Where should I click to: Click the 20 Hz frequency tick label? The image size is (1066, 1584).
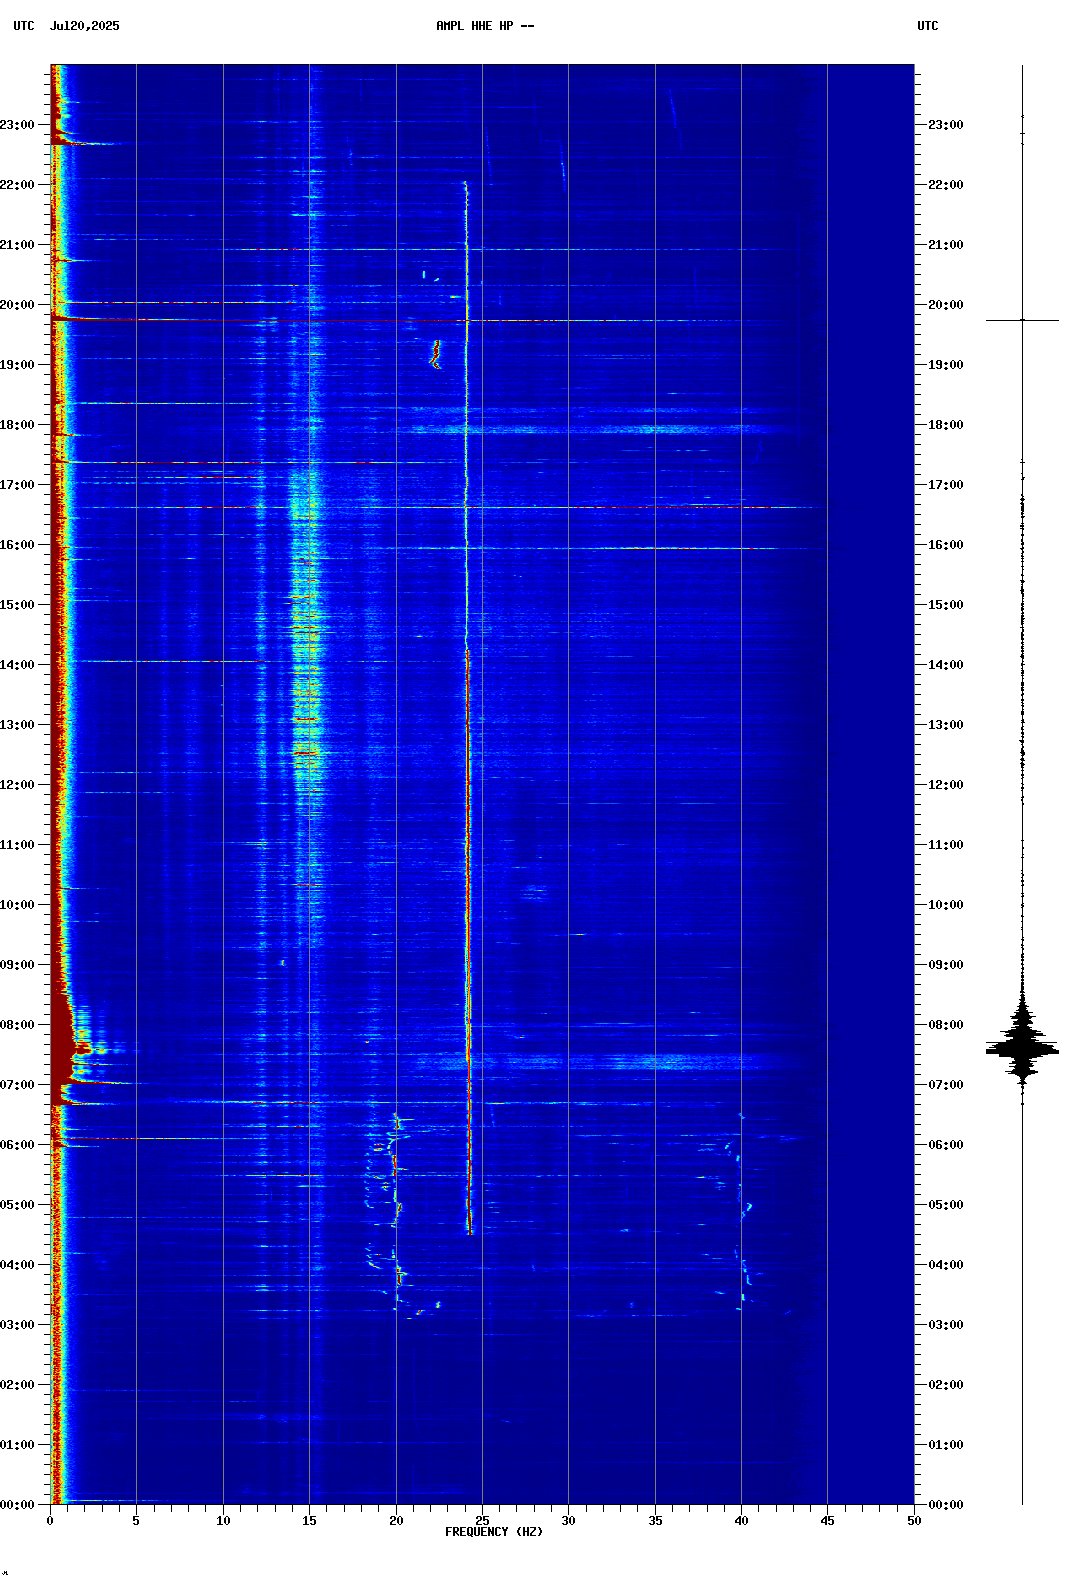click(396, 1521)
